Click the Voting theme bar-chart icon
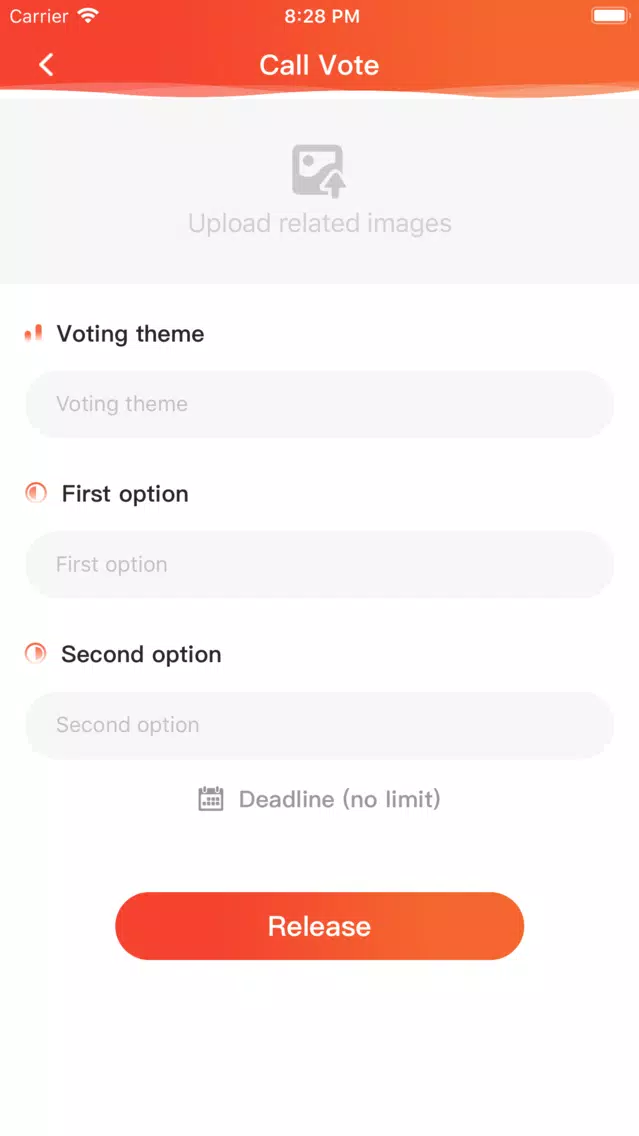Viewport: 639px width, 1136px height. click(33, 333)
